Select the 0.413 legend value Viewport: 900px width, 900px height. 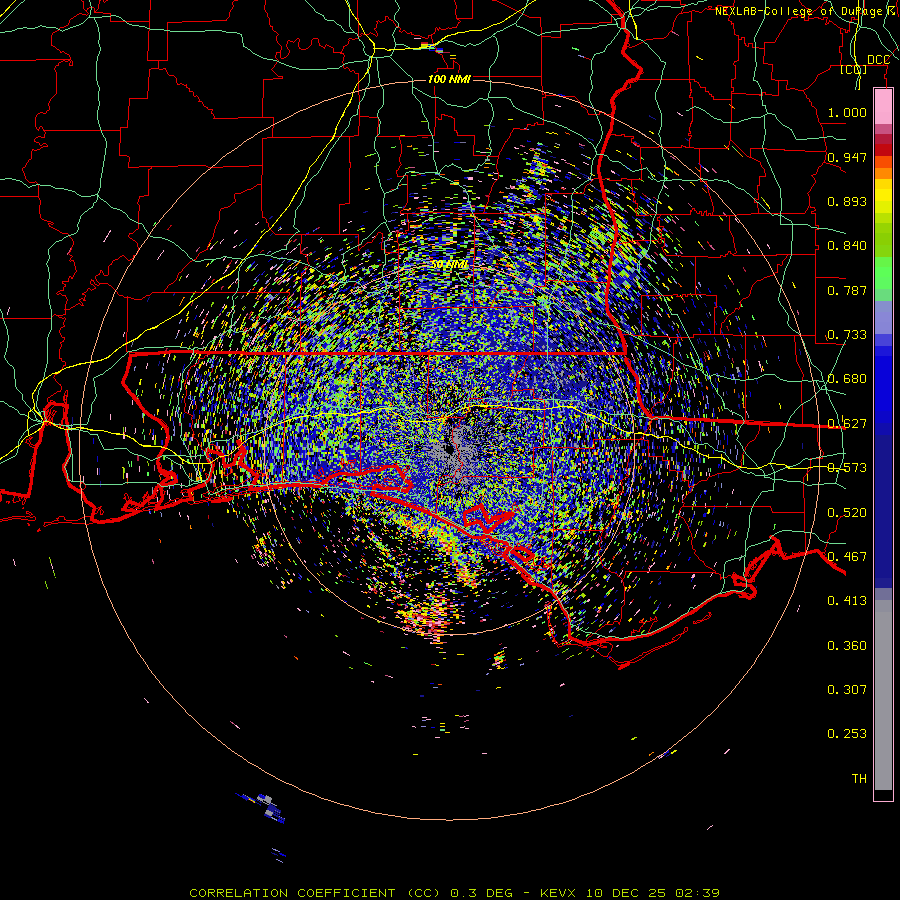(x=847, y=601)
